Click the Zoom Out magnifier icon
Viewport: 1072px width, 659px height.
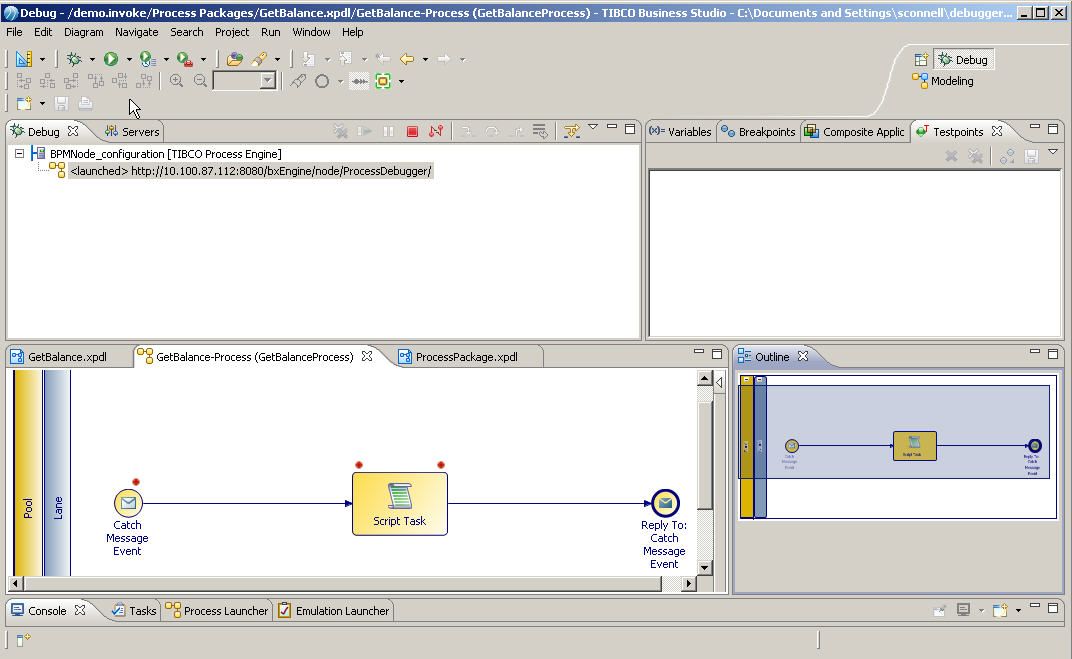(200, 81)
